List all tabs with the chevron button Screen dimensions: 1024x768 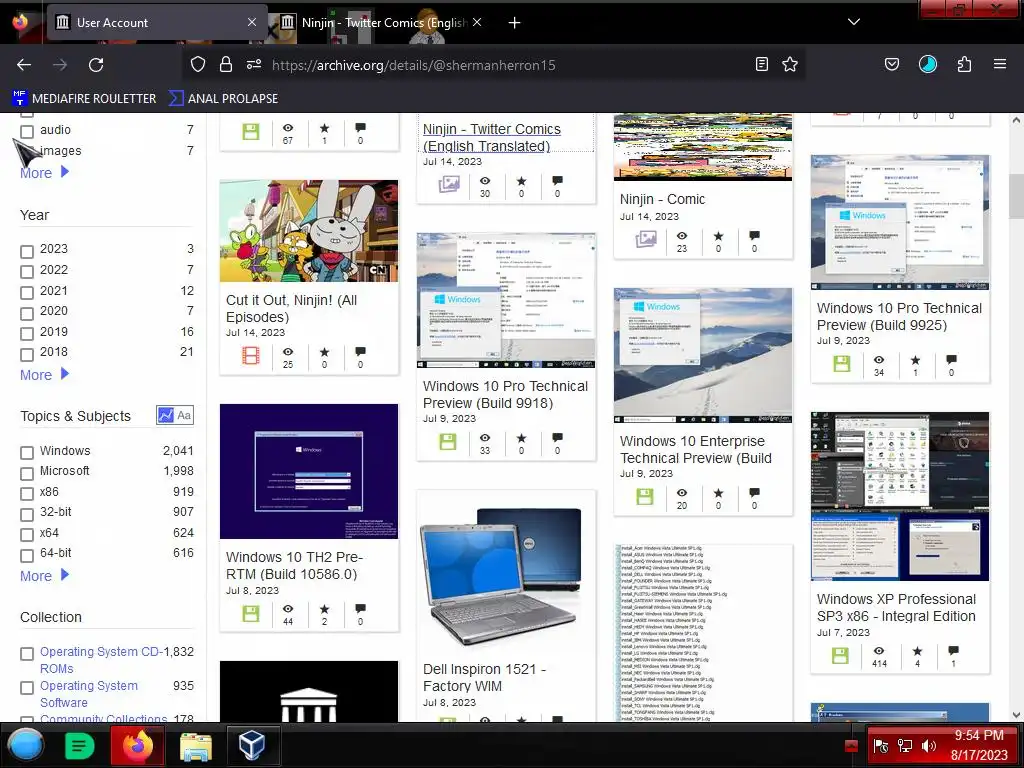tap(854, 22)
